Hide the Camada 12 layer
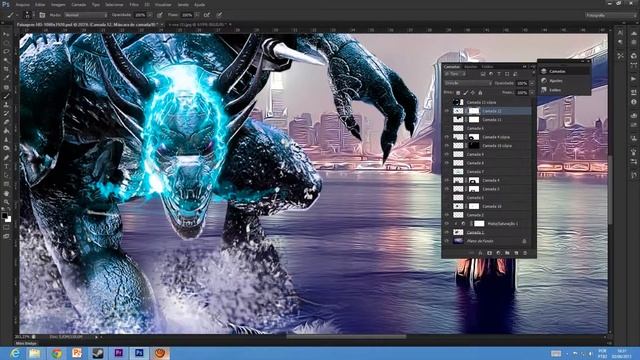640x360 pixels. click(447, 111)
